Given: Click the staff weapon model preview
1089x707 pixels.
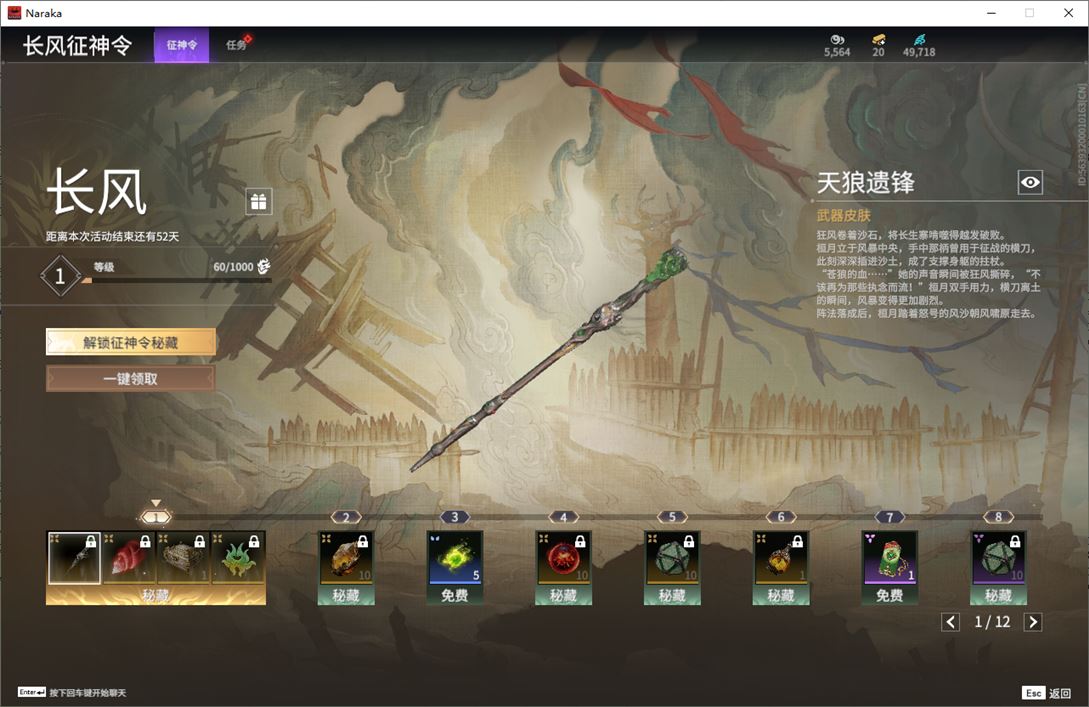Looking at the screenshot, I should coord(549,359).
